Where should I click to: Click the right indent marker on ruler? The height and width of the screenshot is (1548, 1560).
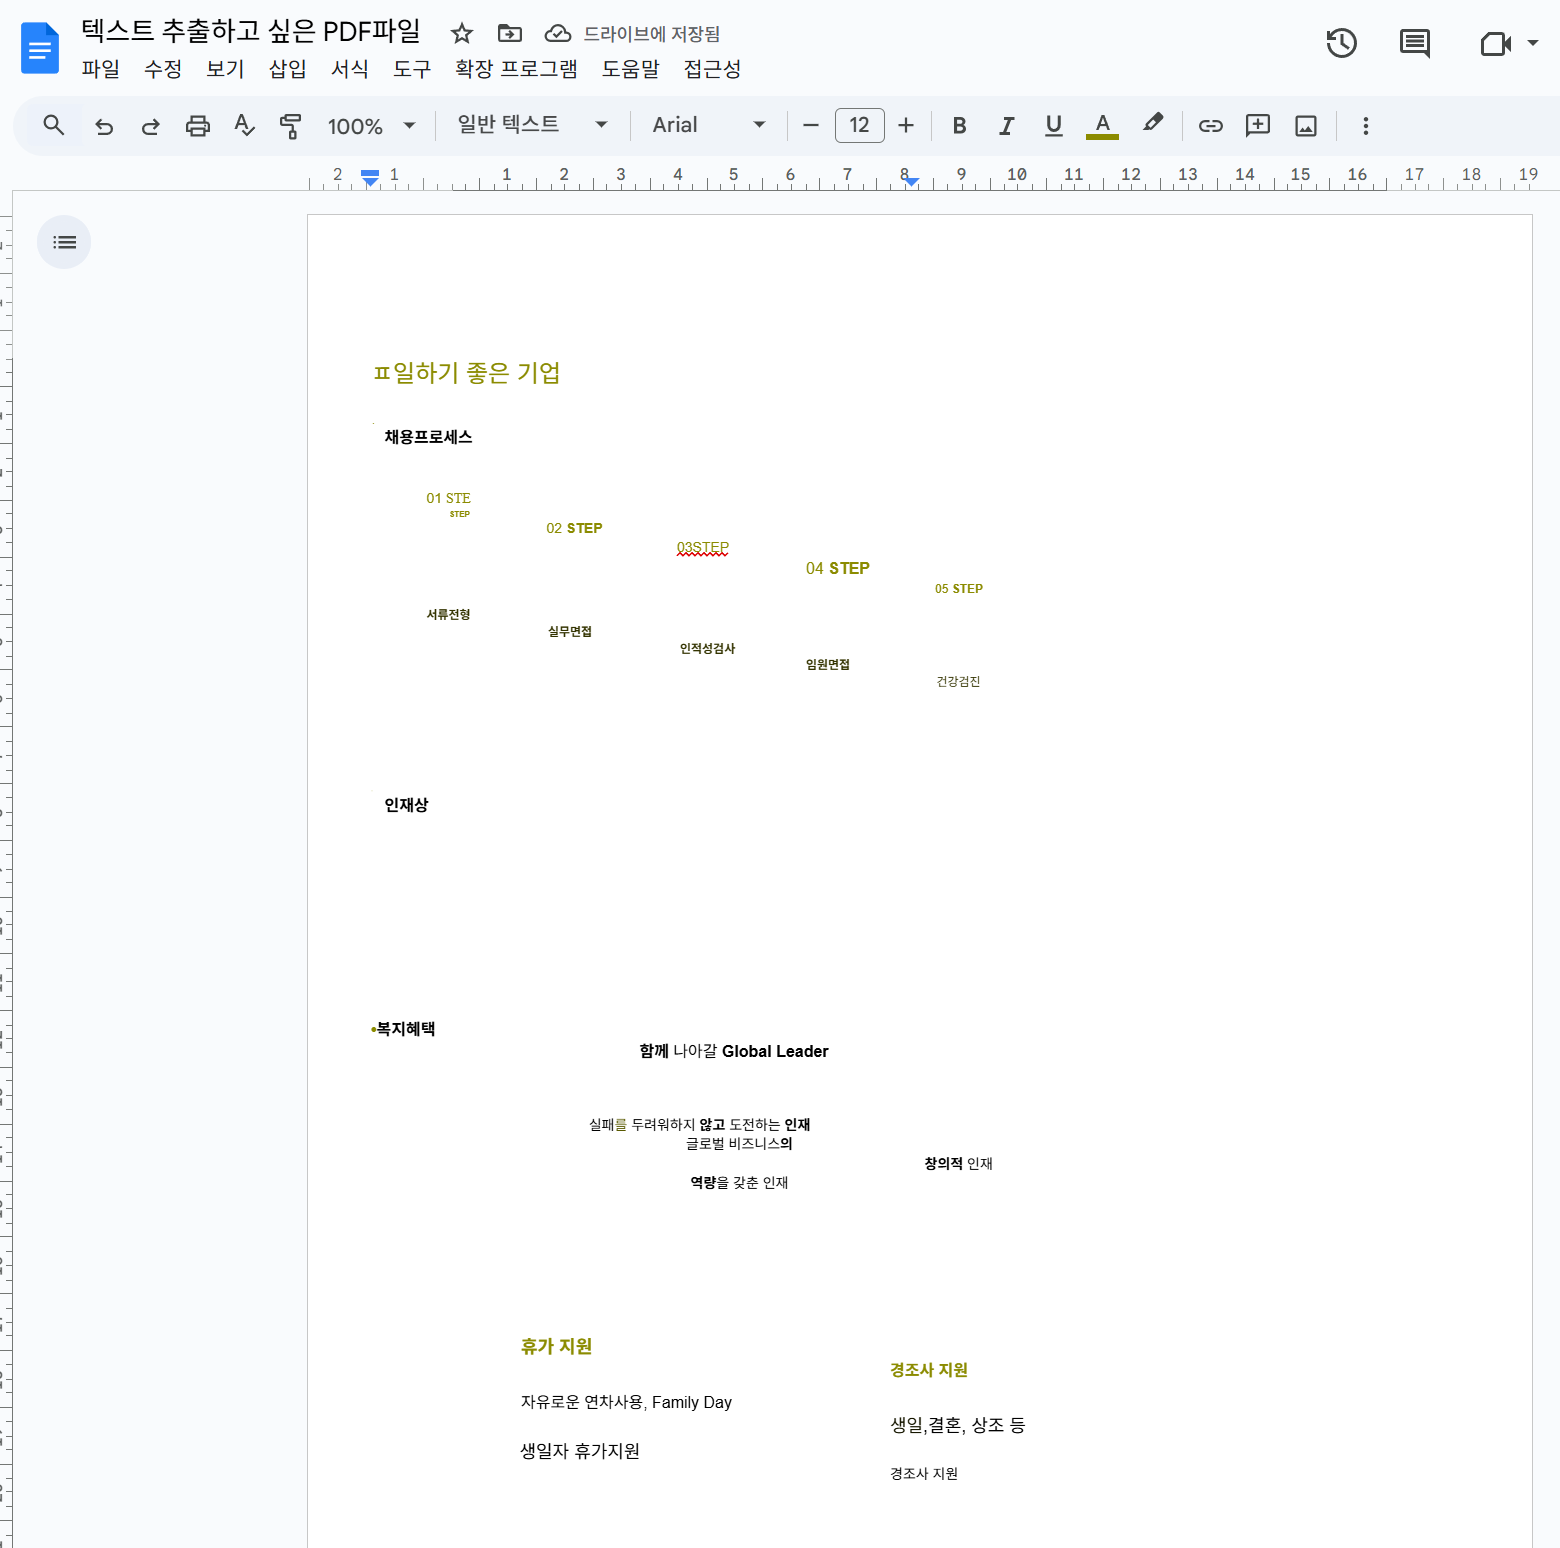click(911, 181)
